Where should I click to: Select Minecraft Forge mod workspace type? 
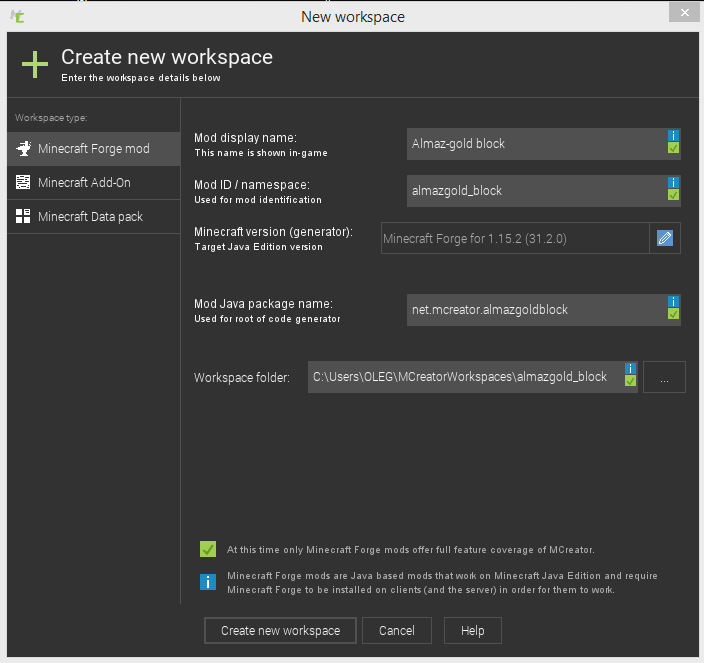(93, 149)
